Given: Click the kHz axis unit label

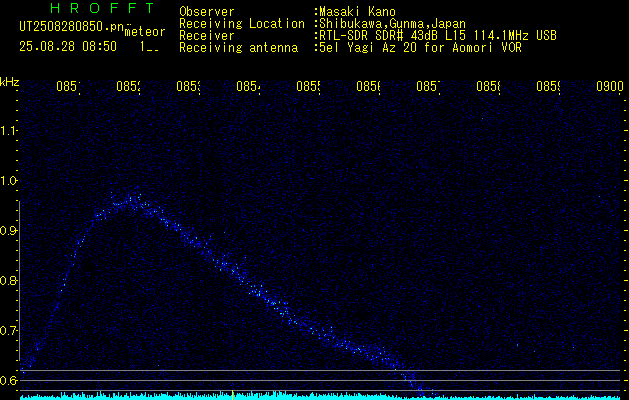Looking at the screenshot, I should coord(9,82).
